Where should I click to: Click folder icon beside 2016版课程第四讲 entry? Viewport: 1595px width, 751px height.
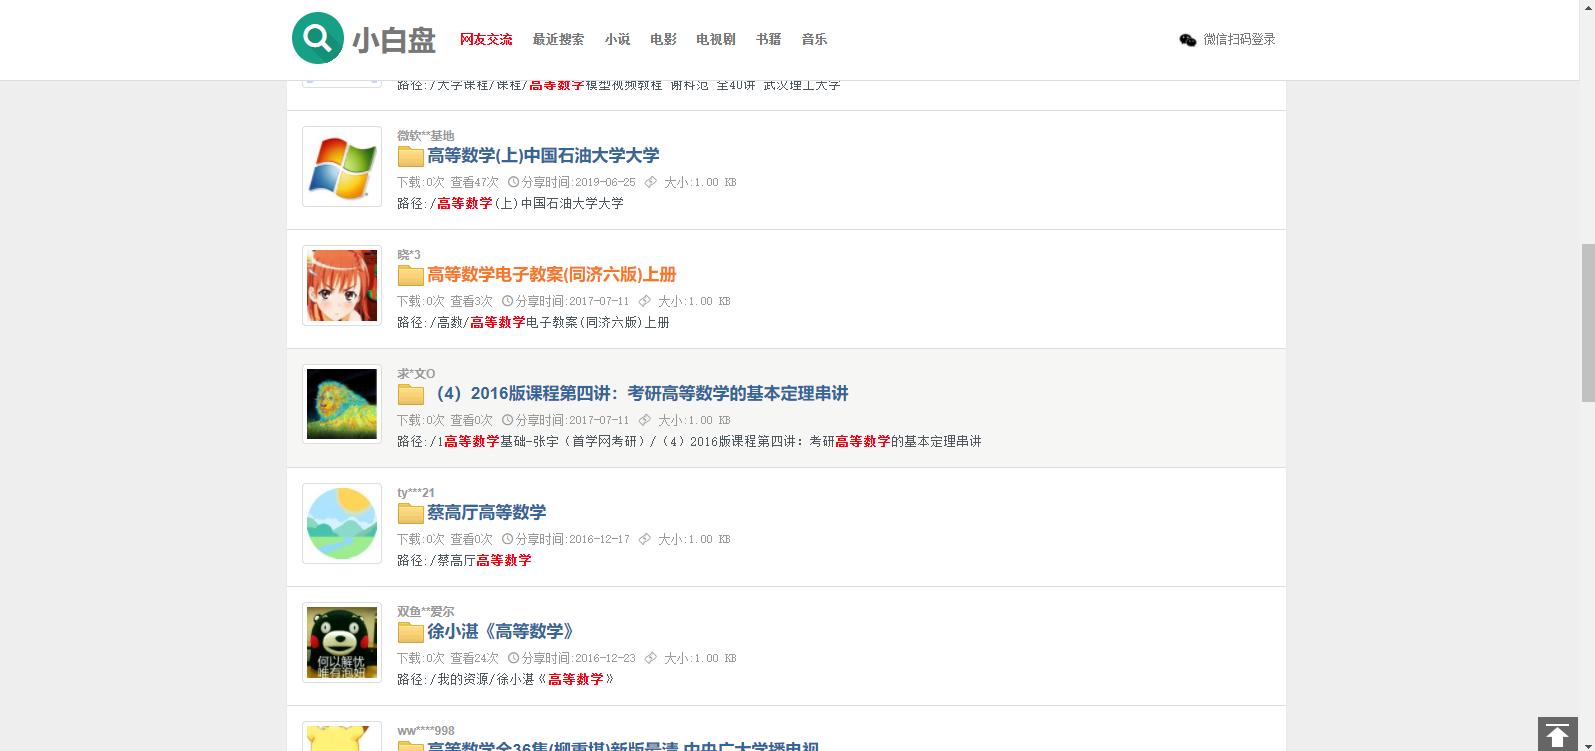coord(410,394)
